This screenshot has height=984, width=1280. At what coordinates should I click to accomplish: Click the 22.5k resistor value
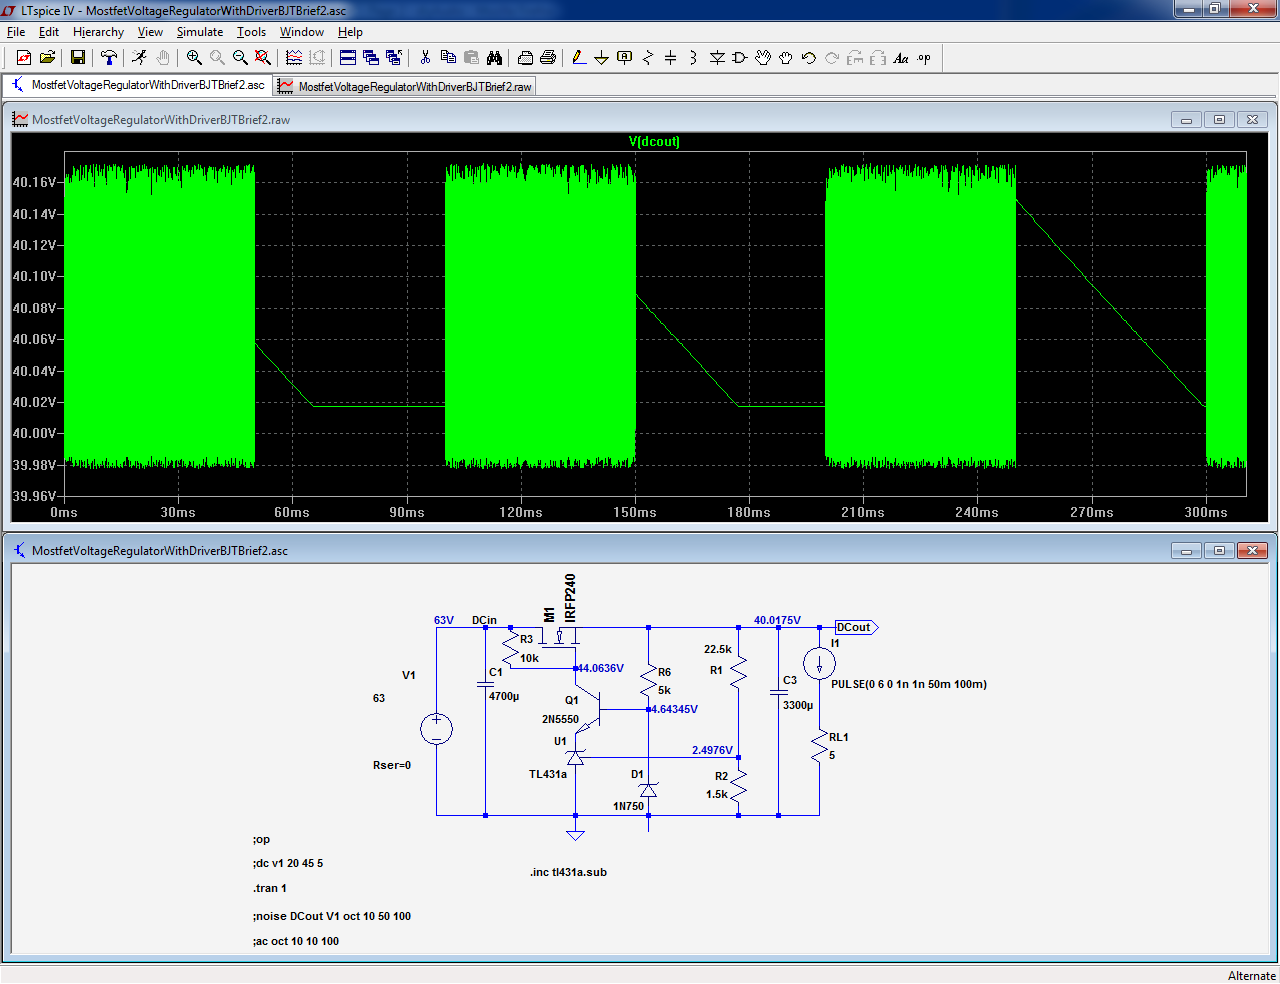click(x=718, y=649)
